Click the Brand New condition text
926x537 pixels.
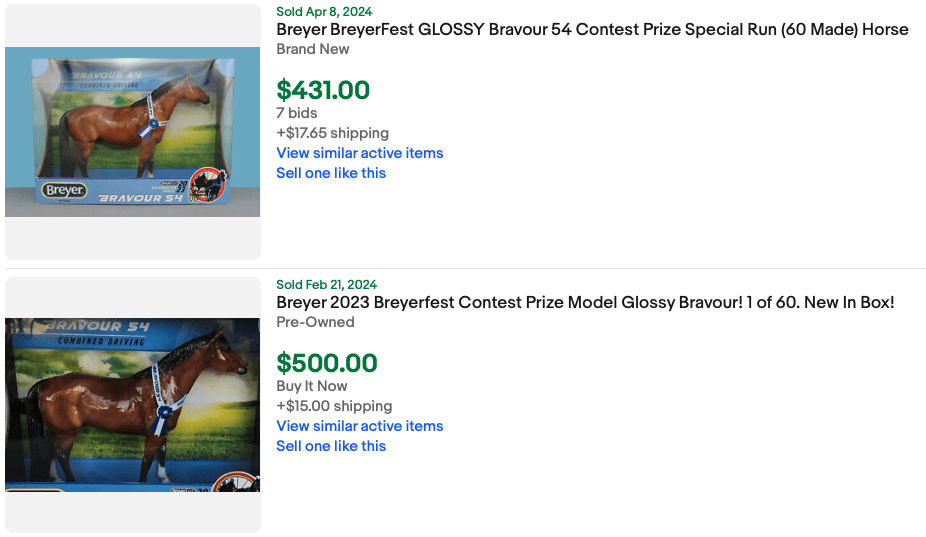313,49
